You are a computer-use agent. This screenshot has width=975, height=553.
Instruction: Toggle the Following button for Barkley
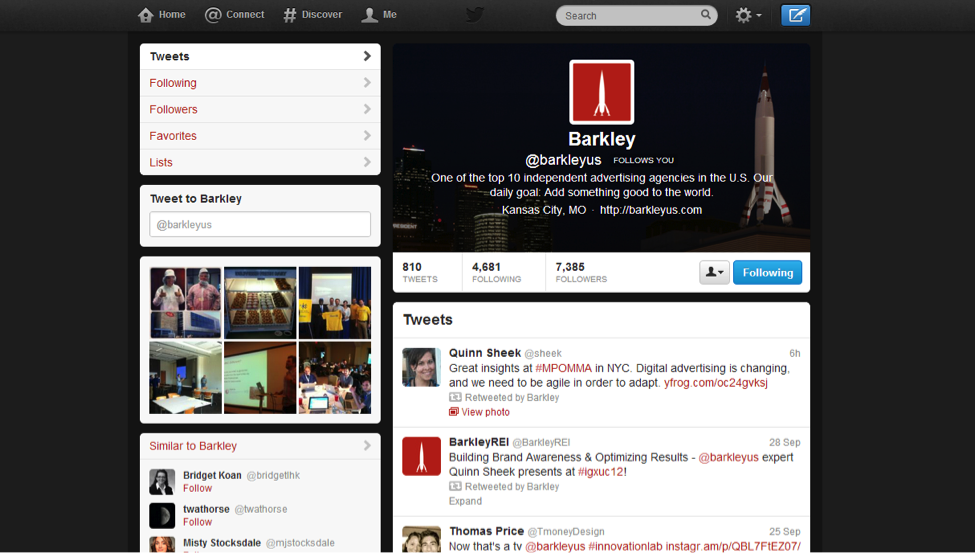[x=767, y=272]
